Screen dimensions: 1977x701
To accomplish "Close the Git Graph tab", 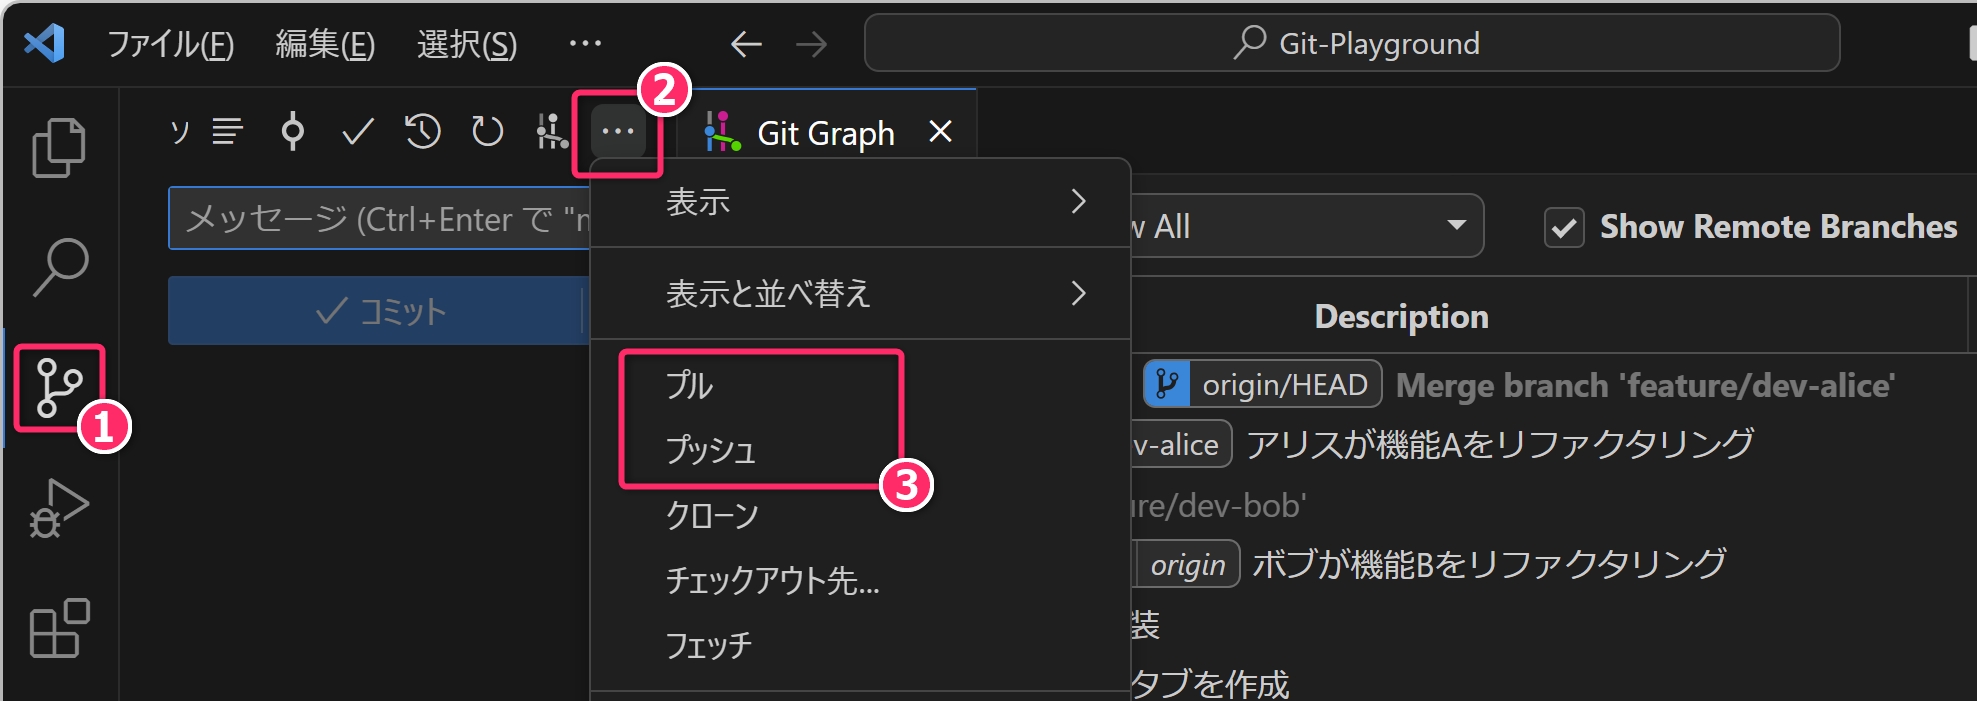I will pos(940,132).
